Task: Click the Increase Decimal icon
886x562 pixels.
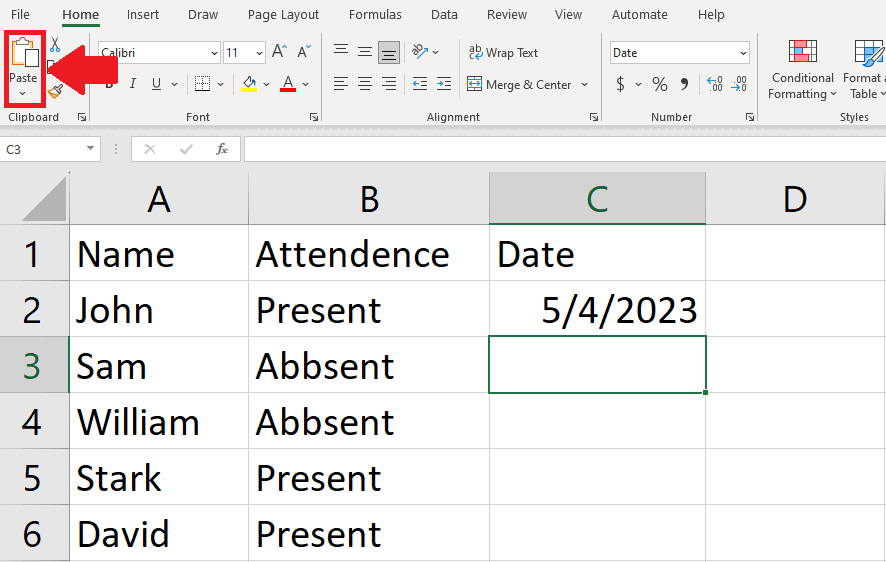Action: 714,84
